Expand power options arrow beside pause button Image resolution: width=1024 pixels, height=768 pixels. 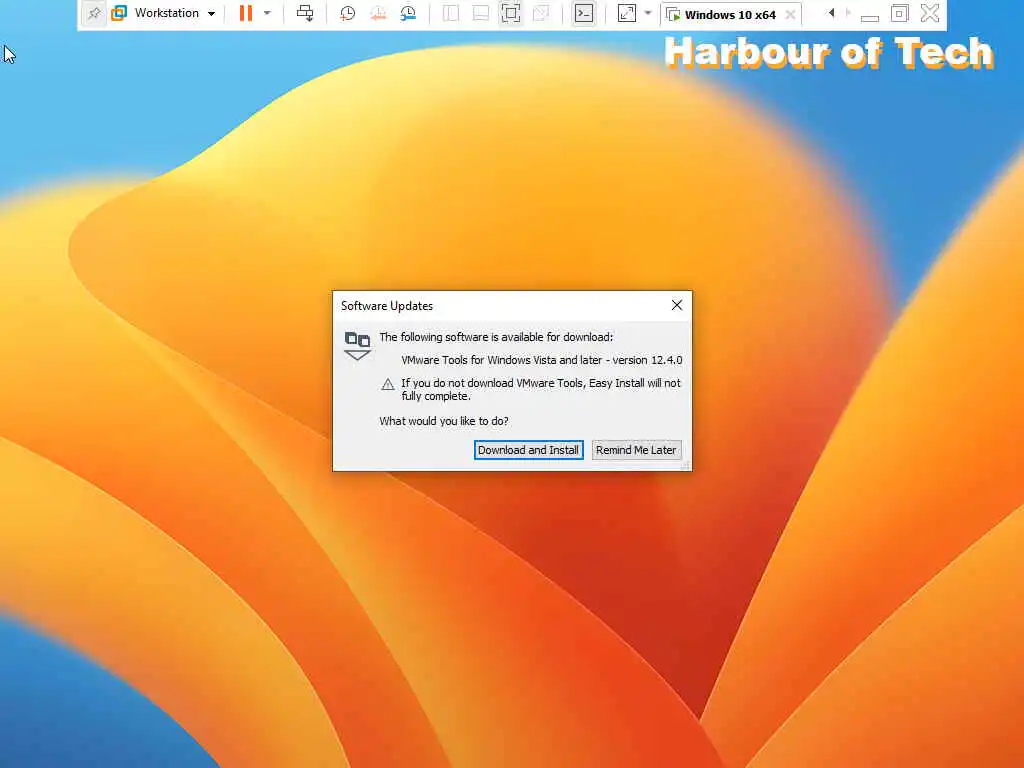click(x=267, y=13)
